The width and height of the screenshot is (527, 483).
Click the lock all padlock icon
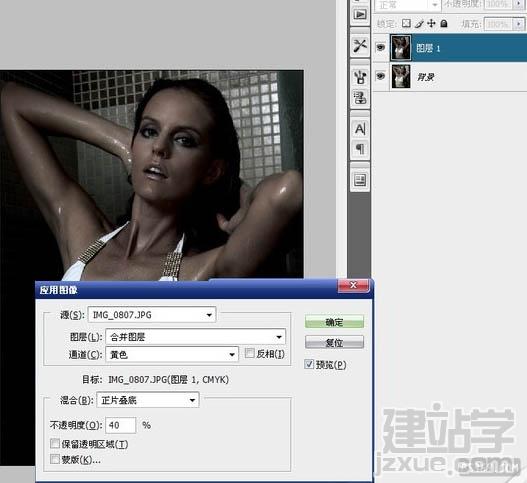(x=444, y=23)
